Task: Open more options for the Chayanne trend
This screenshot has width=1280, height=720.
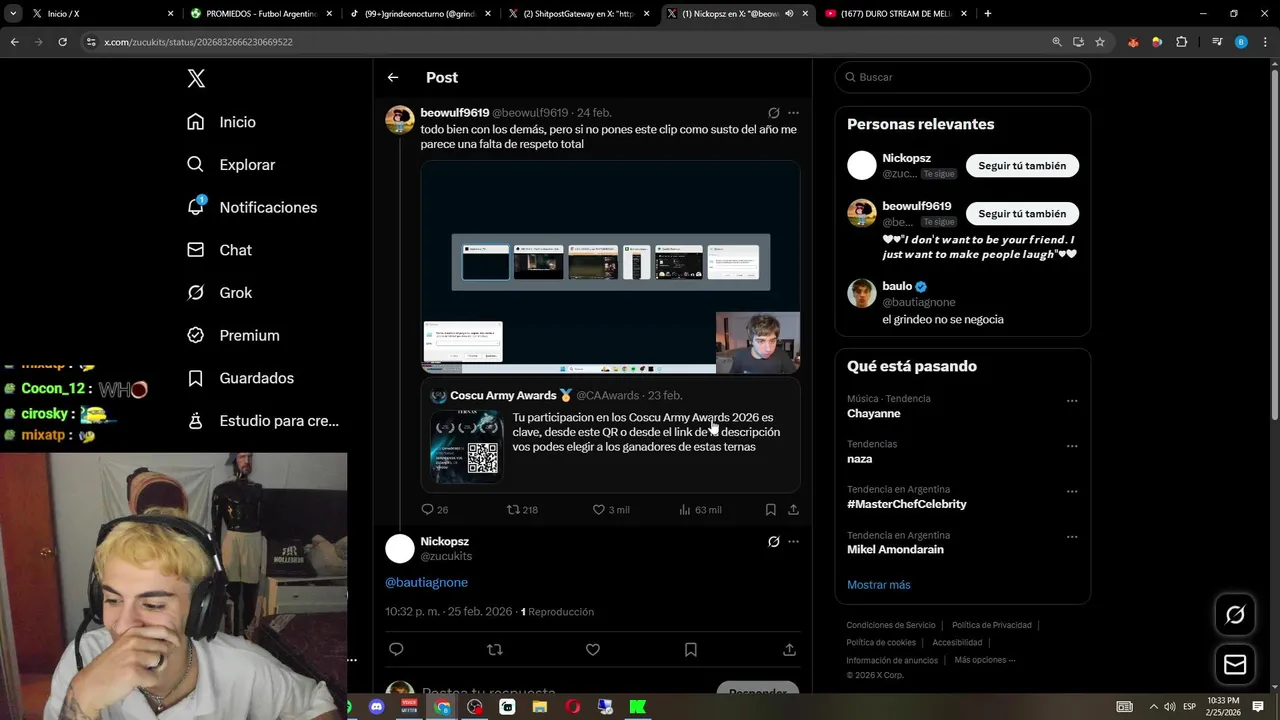Action: (1072, 401)
